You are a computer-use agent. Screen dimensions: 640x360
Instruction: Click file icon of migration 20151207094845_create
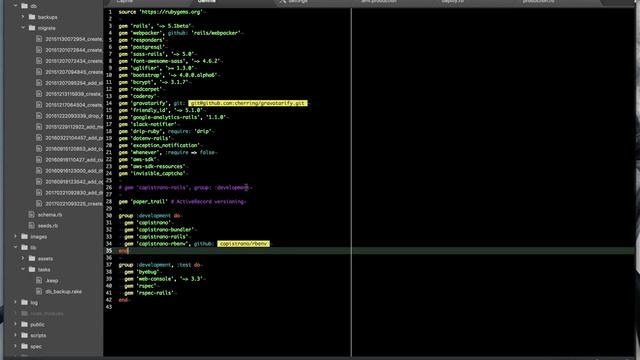coord(39,72)
